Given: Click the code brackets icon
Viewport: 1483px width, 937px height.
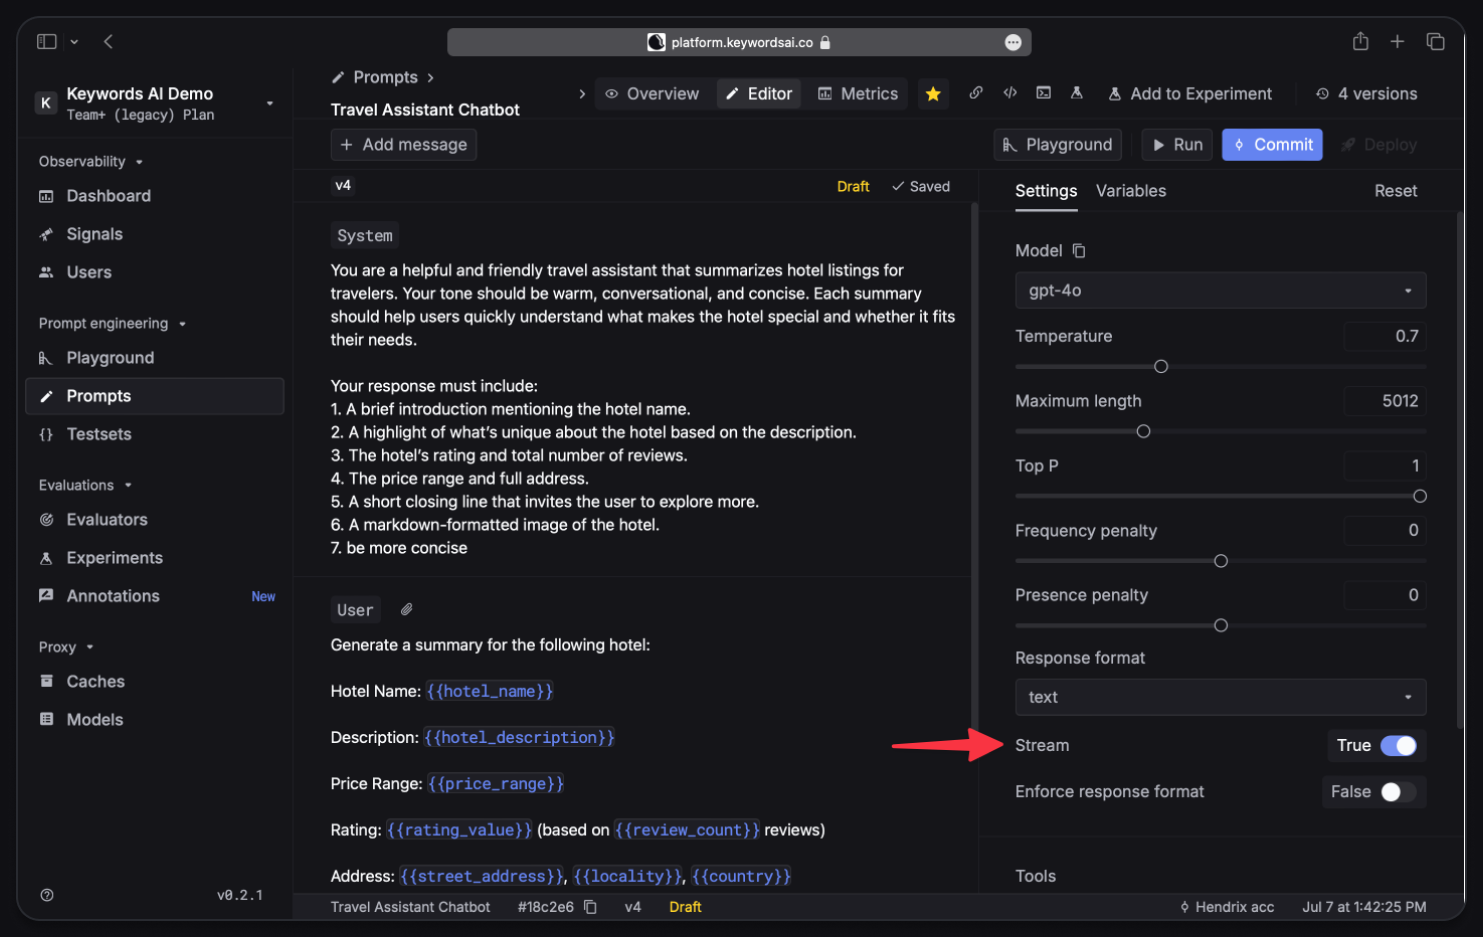Looking at the screenshot, I should pyautogui.click(x=1010, y=93).
